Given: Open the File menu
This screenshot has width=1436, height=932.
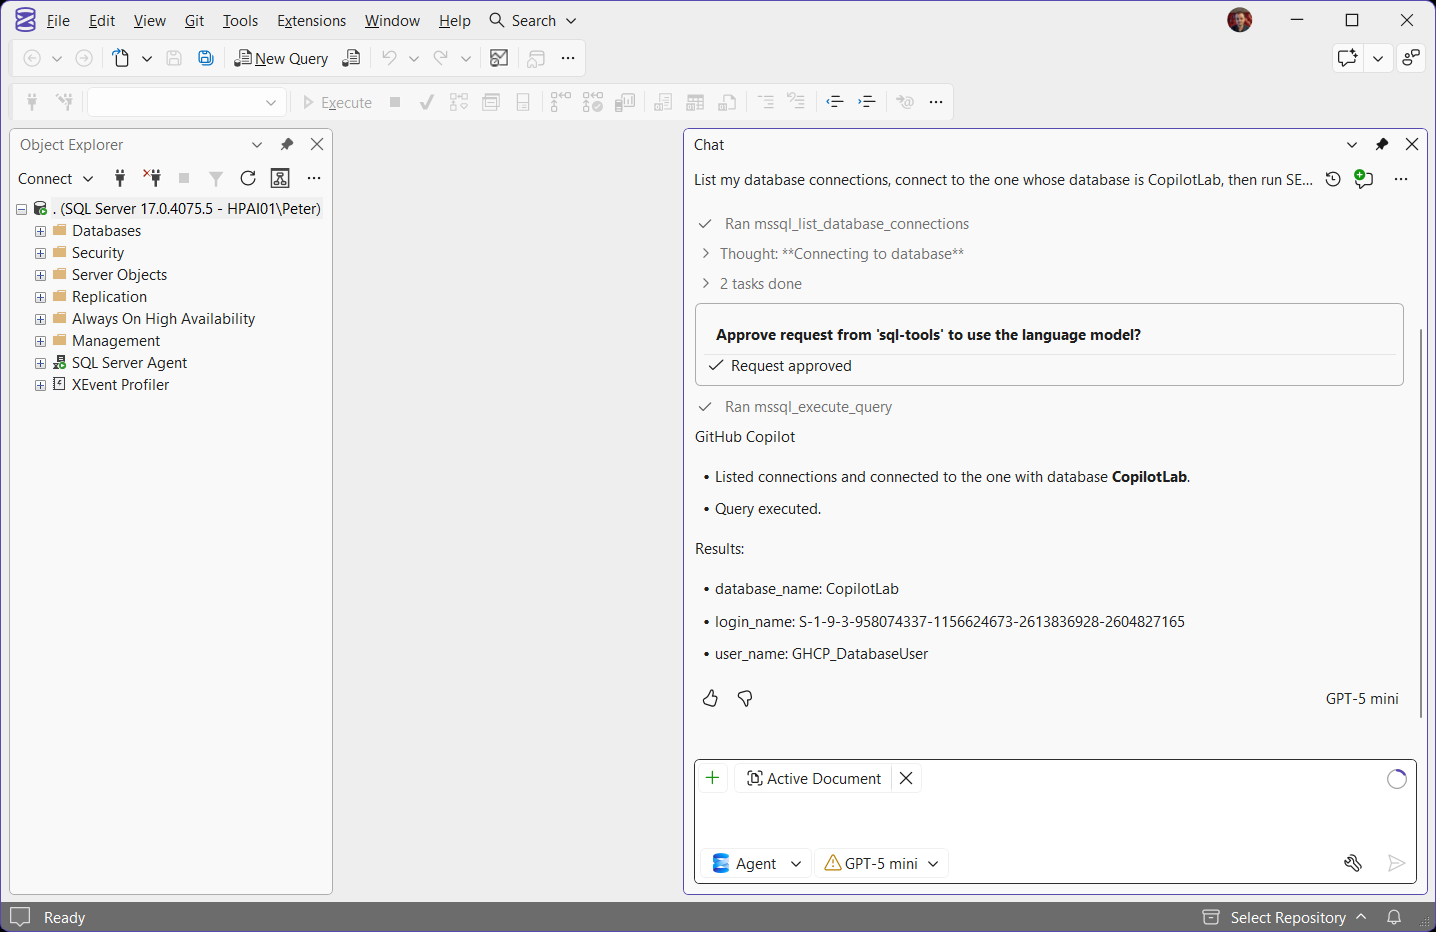Looking at the screenshot, I should pyautogui.click(x=58, y=20).
